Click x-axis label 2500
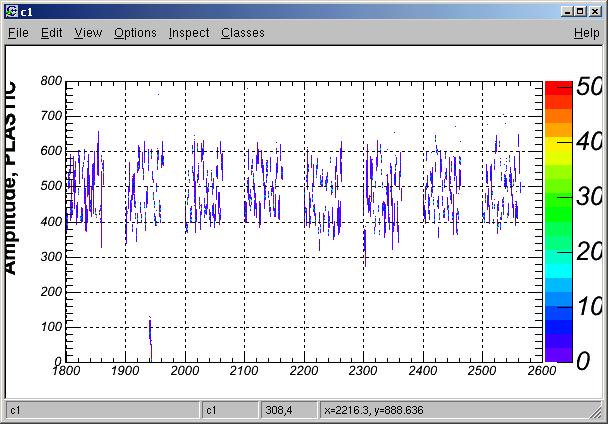The height and width of the screenshot is (424, 608). click(482, 371)
